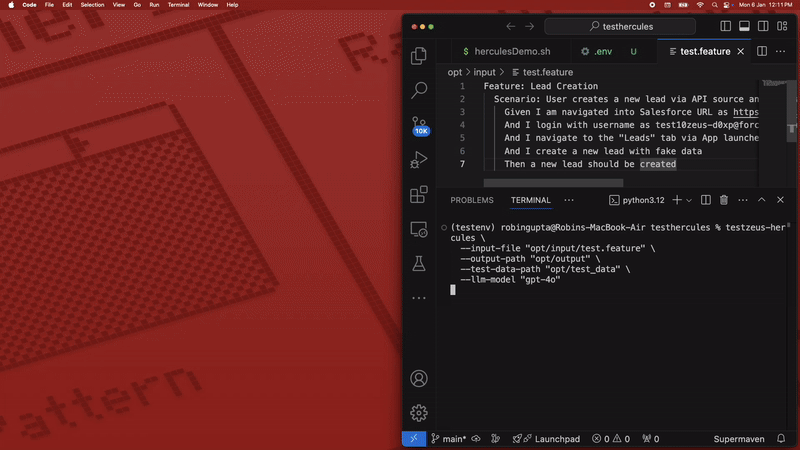
Task: Switch to the herculesDemo.sh editor tab
Action: click(x=510, y=51)
